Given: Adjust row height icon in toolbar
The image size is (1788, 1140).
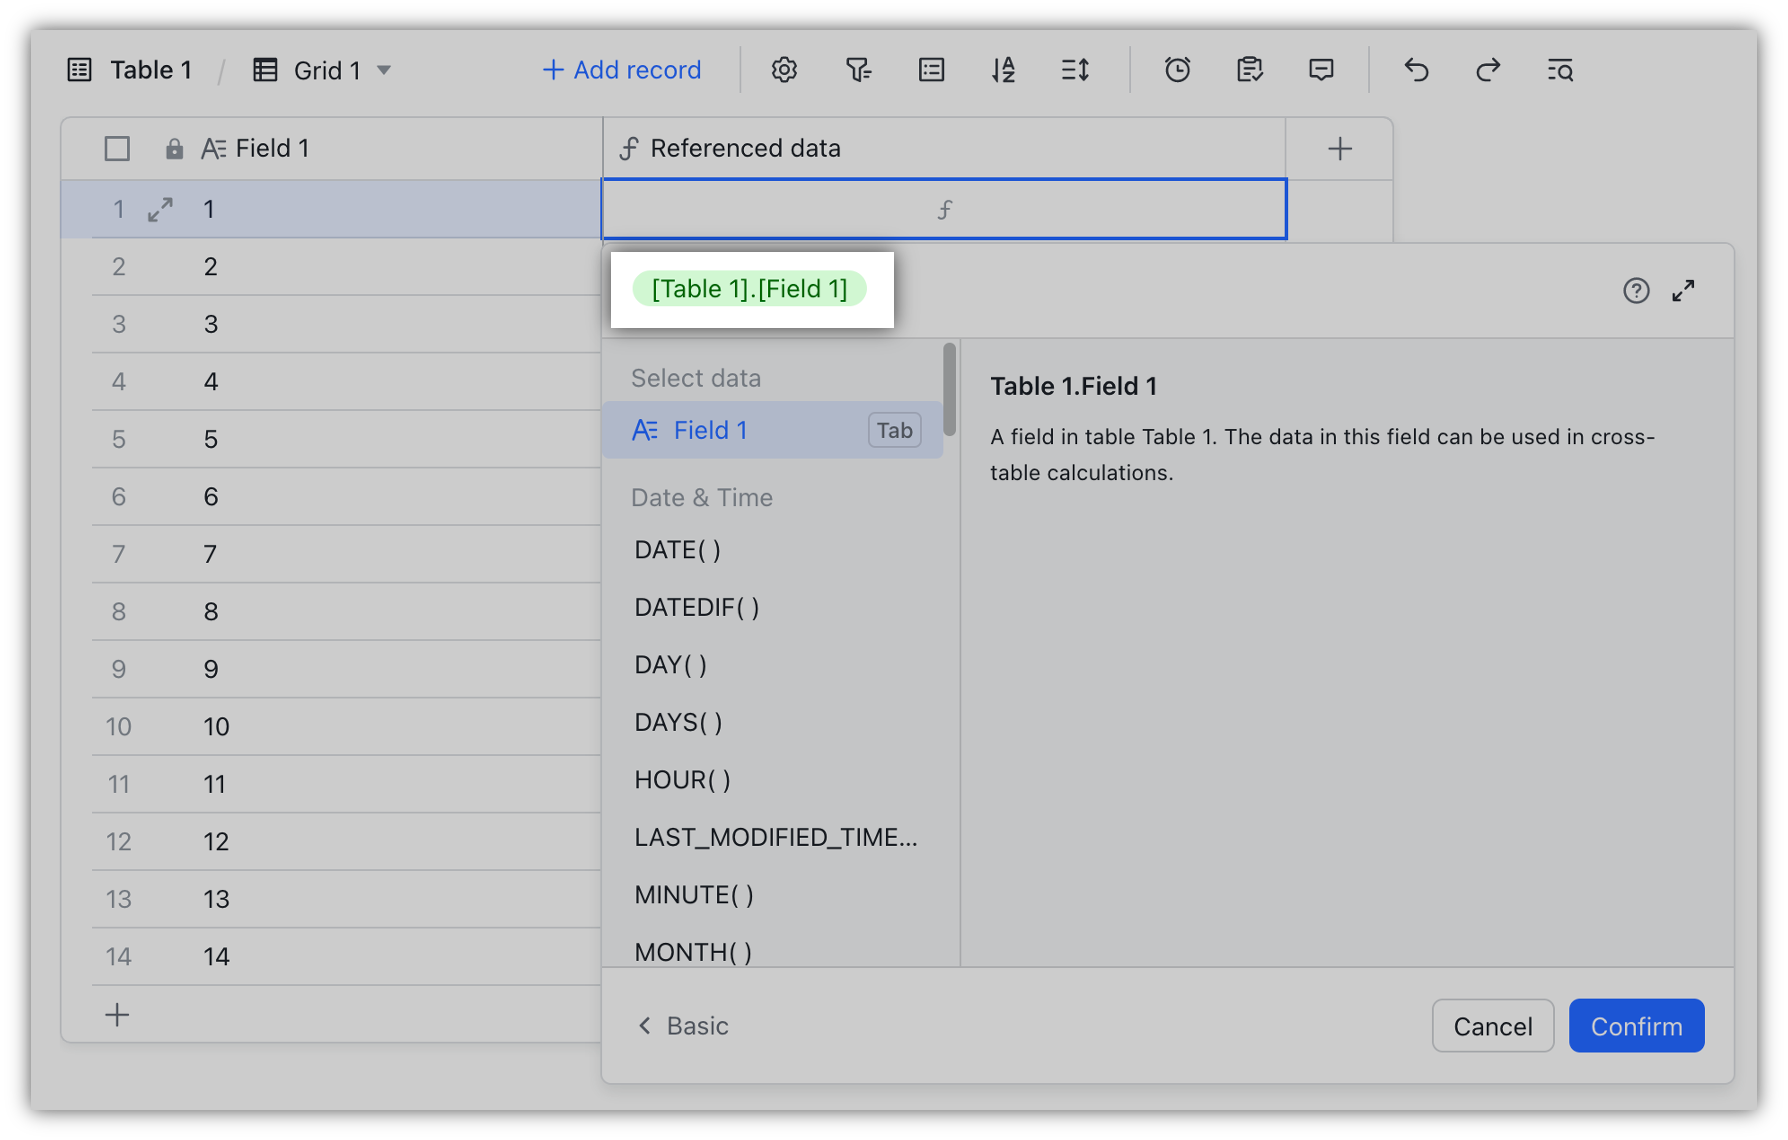Looking at the screenshot, I should tap(1075, 70).
